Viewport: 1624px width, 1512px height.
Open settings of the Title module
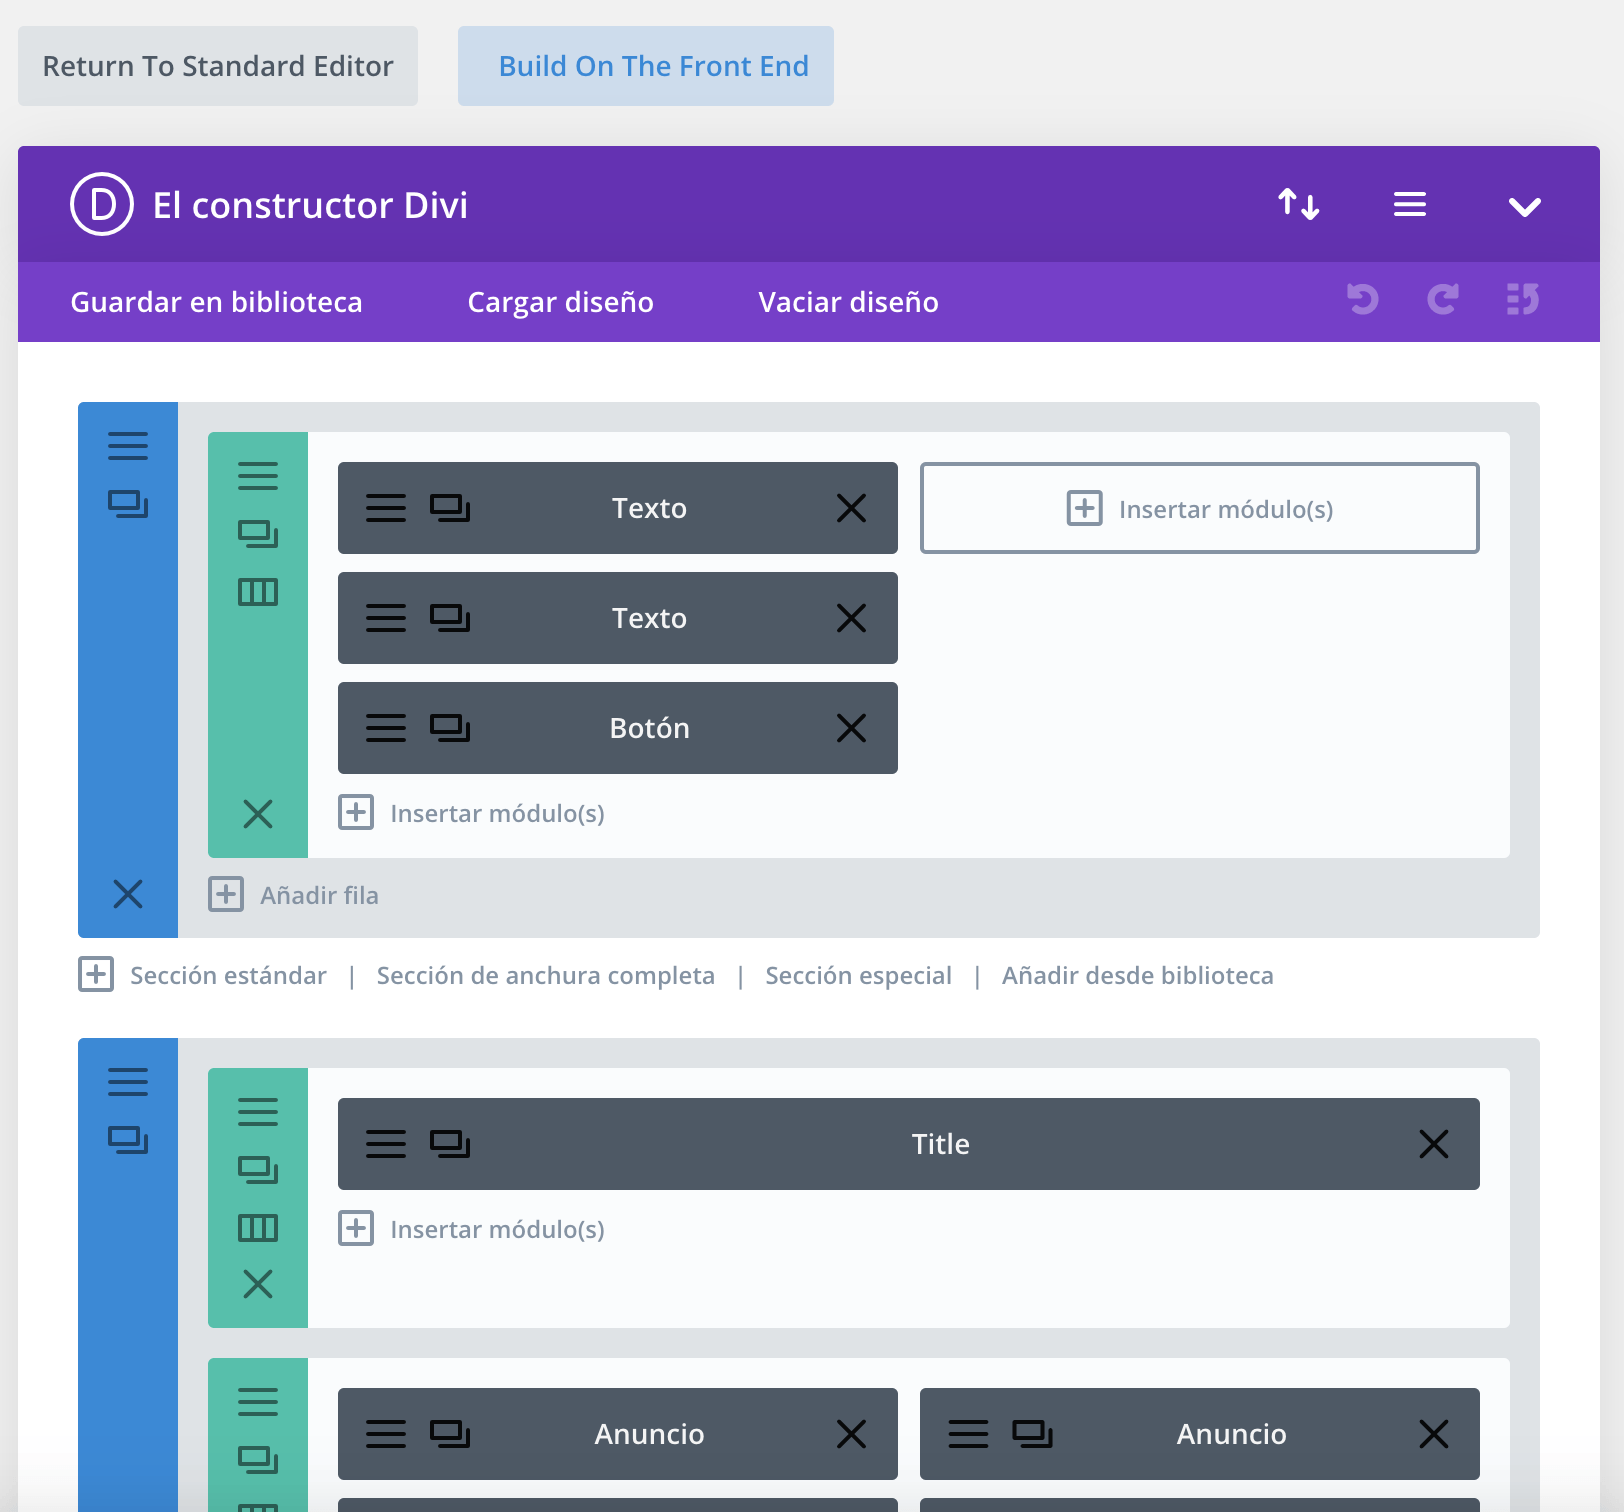click(x=386, y=1144)
